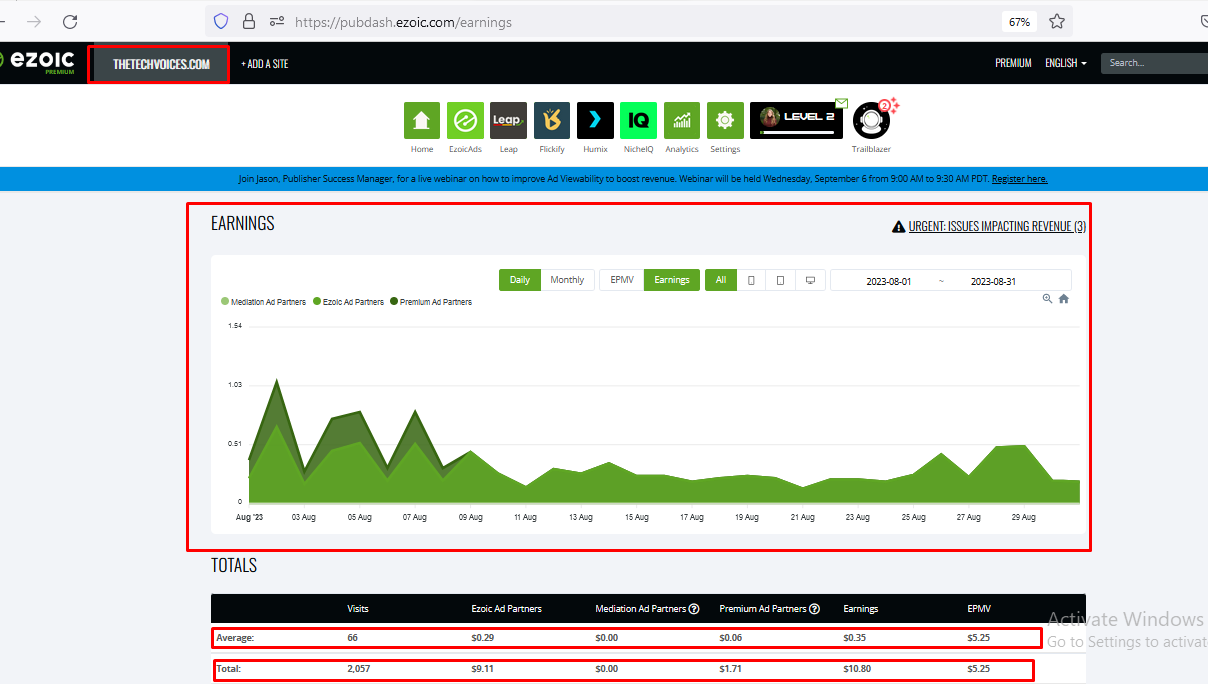Image resolution: width=1208 pixels, height=684 pixels.
Task: Select the All devices filter
Action: [x=720, y=280]
